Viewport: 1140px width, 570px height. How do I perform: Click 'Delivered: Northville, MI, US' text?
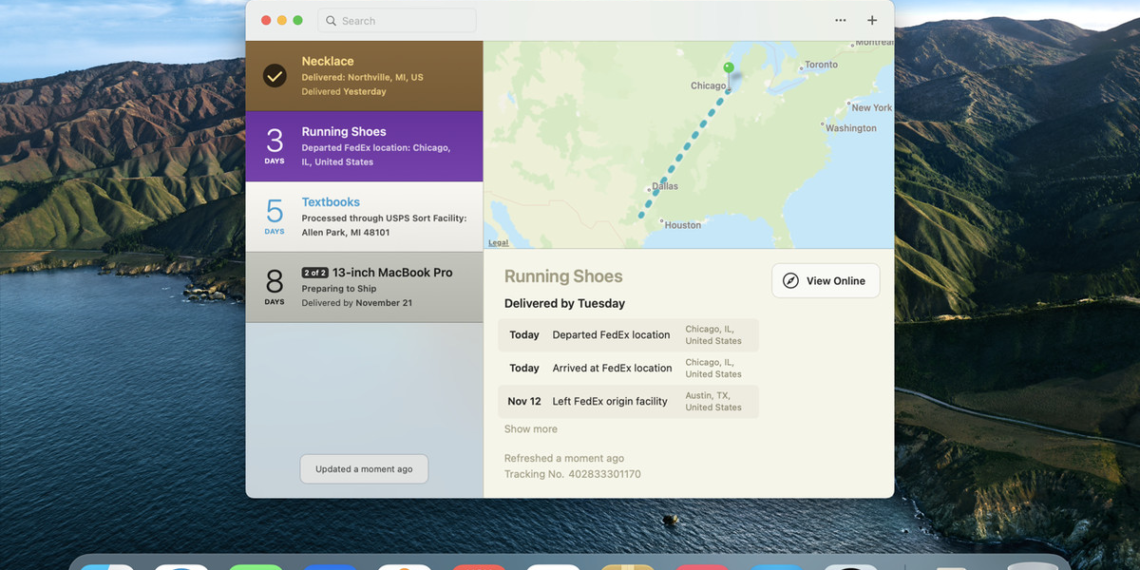pyautogui.click(x=362, y=77)
